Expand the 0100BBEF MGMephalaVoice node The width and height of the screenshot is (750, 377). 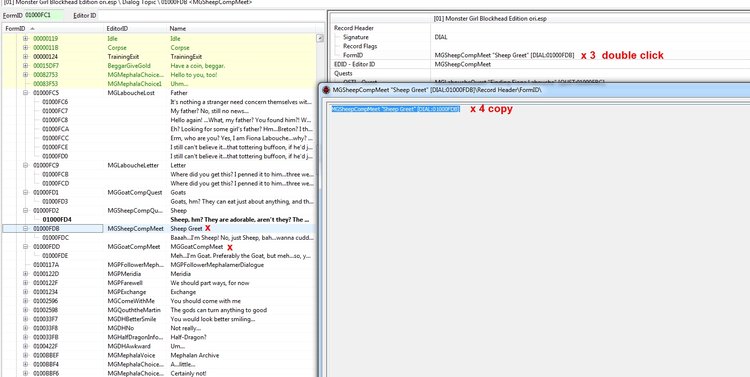click(x=25, y=355)
